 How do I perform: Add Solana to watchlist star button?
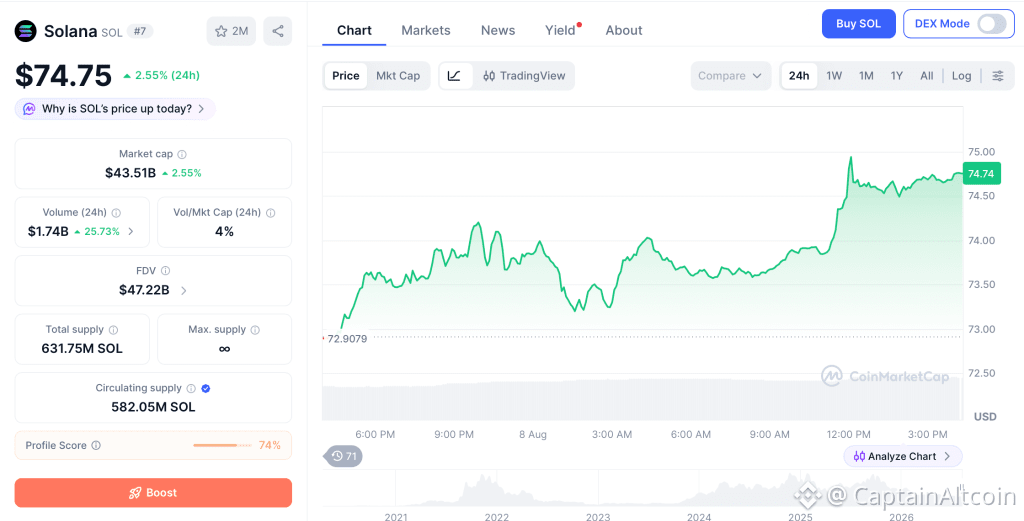[231, 31]
